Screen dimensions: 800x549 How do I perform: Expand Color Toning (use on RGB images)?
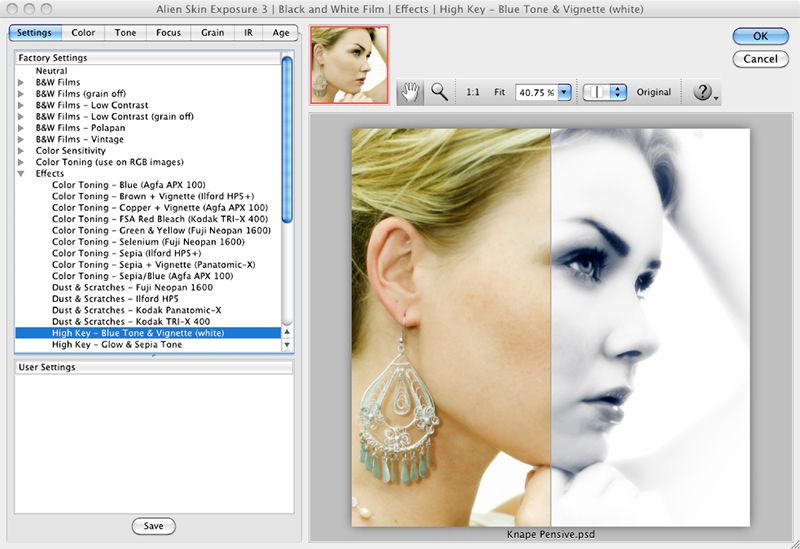point(21,162)
